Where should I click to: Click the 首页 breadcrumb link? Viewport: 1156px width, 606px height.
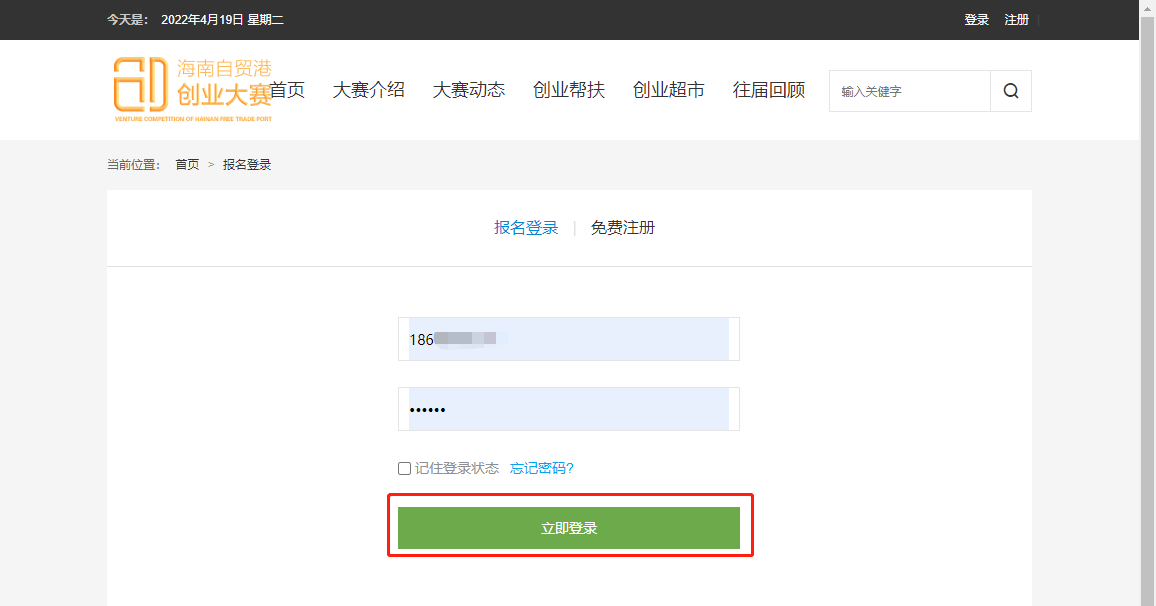pyautogui.click(x=187, y=165)
